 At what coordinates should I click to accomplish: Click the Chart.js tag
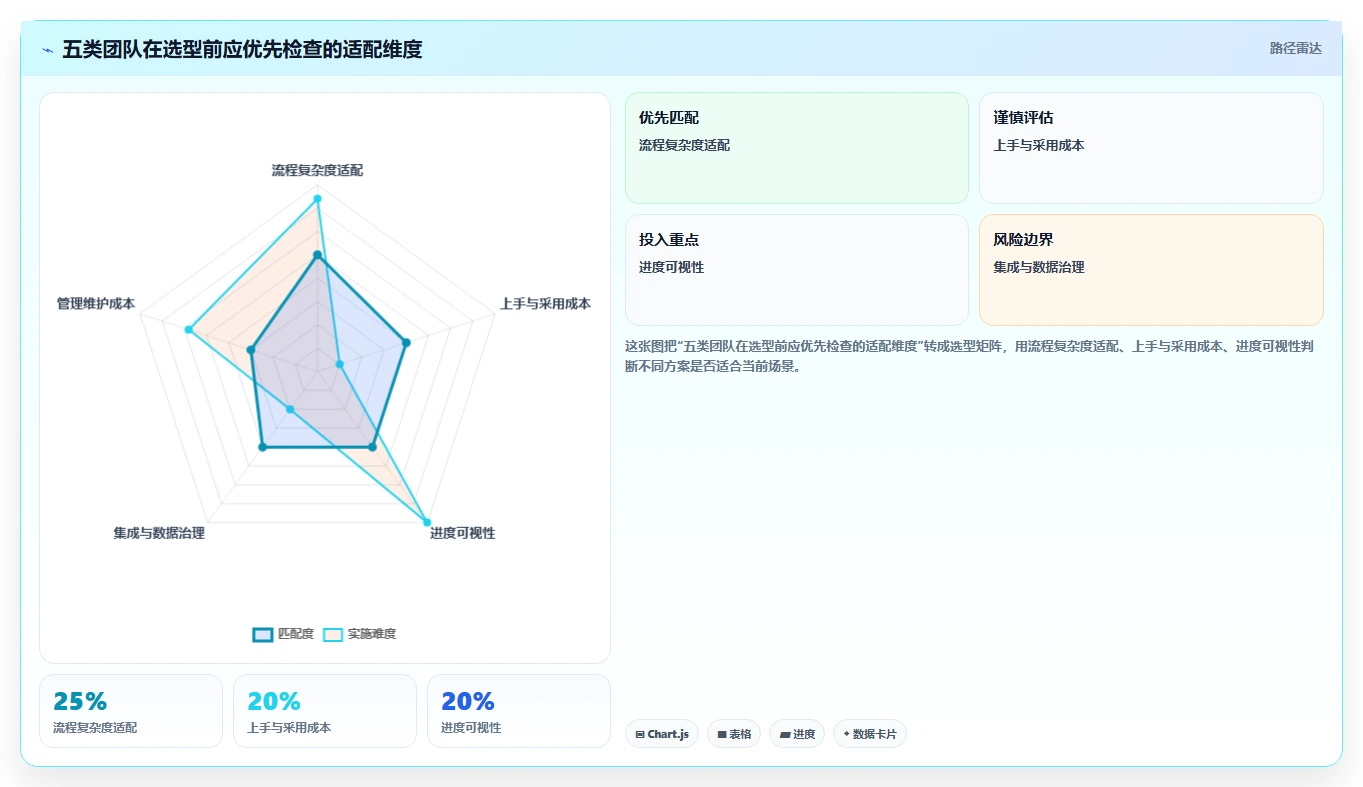pyautogui.click(x=662, y=734)
